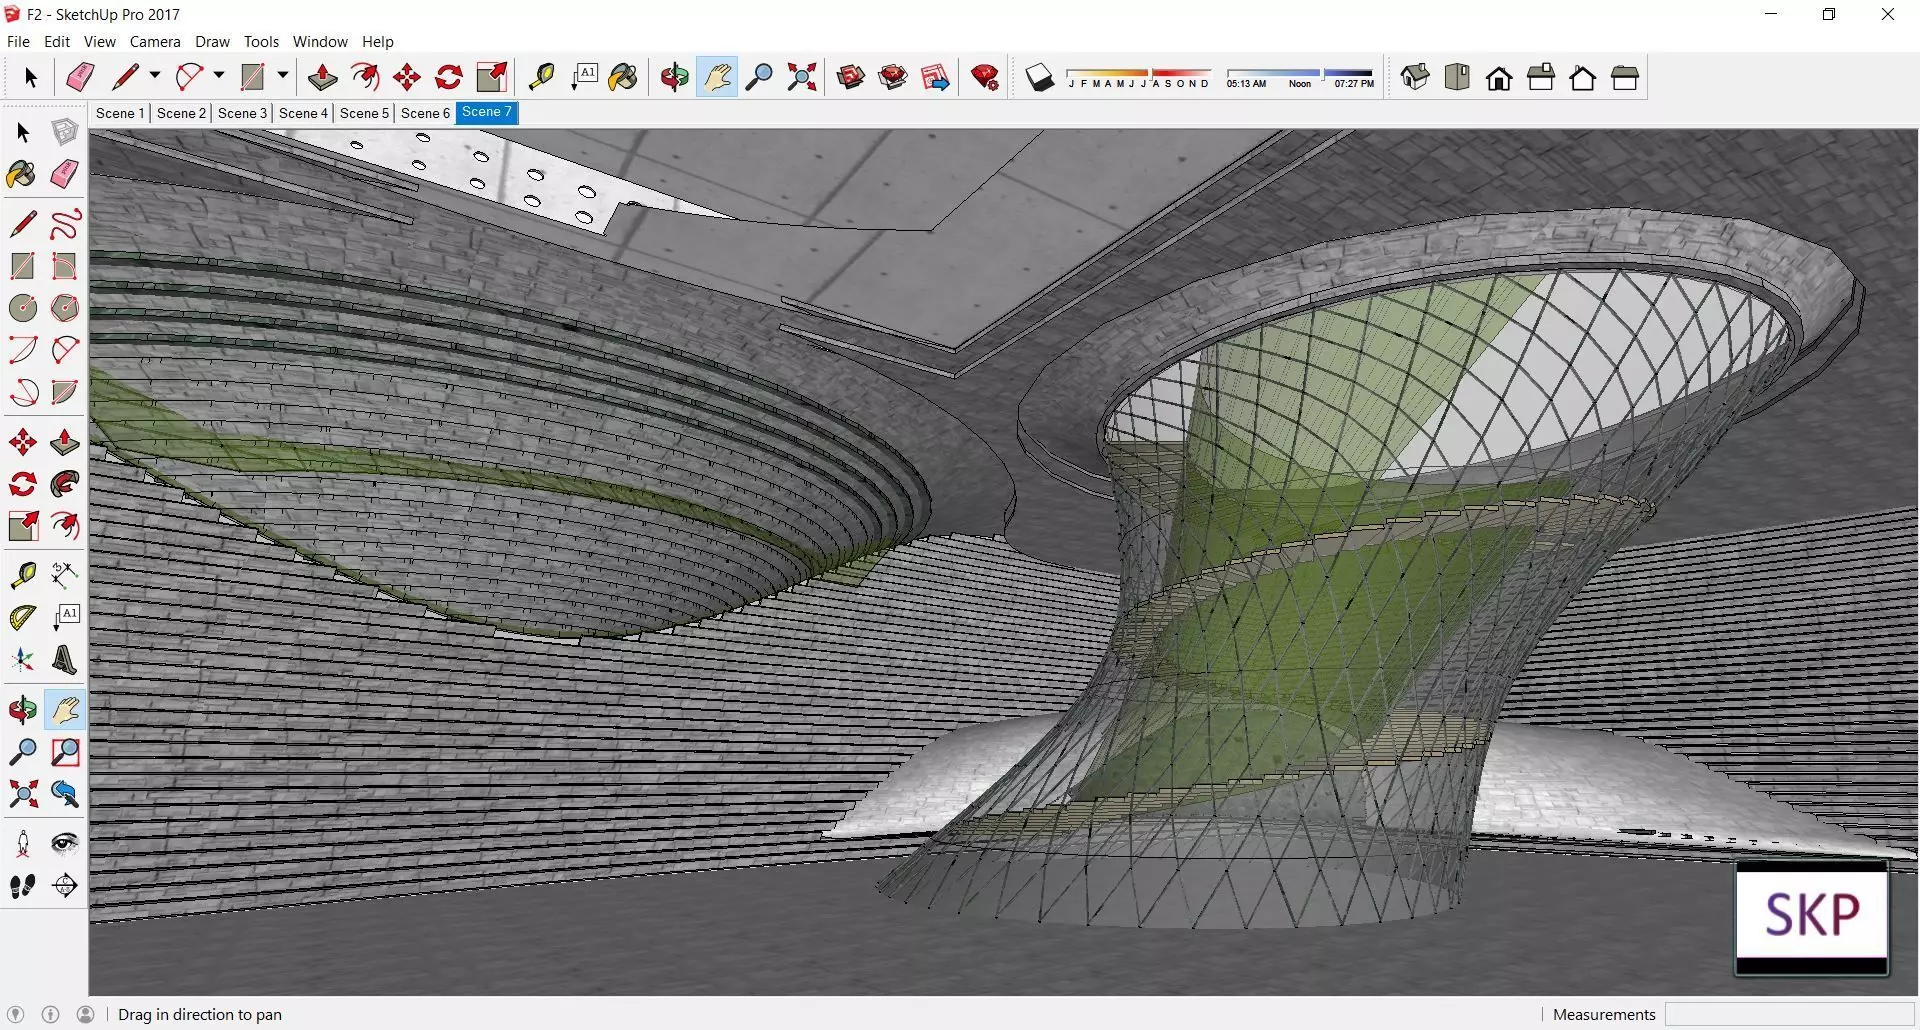The width and height of the screenshot is (1920, 1030).
Task: Open the 3D Warehouse
Action: (851, 77)
